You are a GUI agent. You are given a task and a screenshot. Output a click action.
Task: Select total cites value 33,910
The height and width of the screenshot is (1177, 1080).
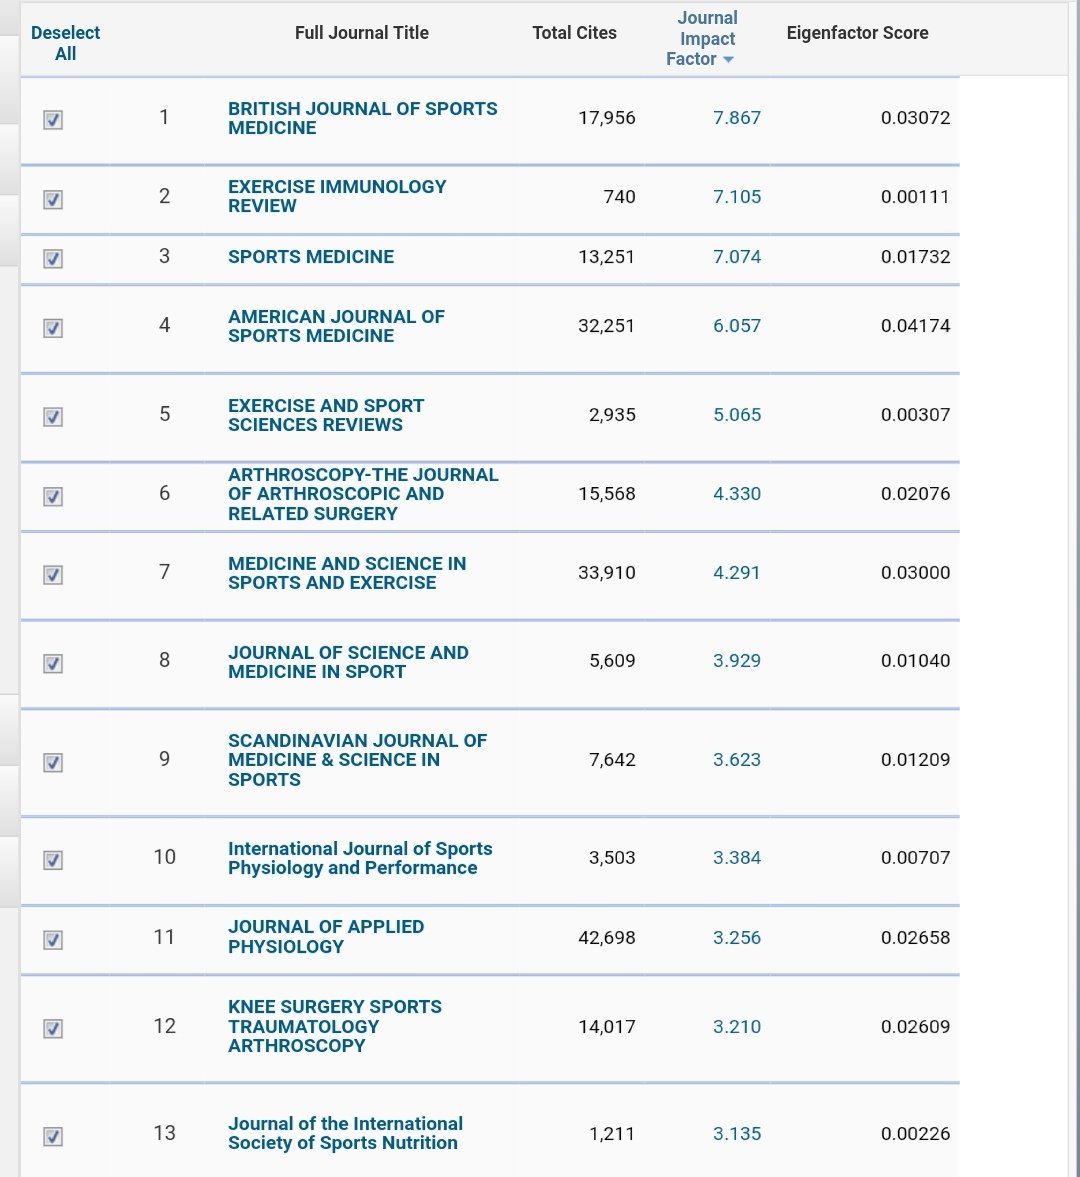(606, 573)
